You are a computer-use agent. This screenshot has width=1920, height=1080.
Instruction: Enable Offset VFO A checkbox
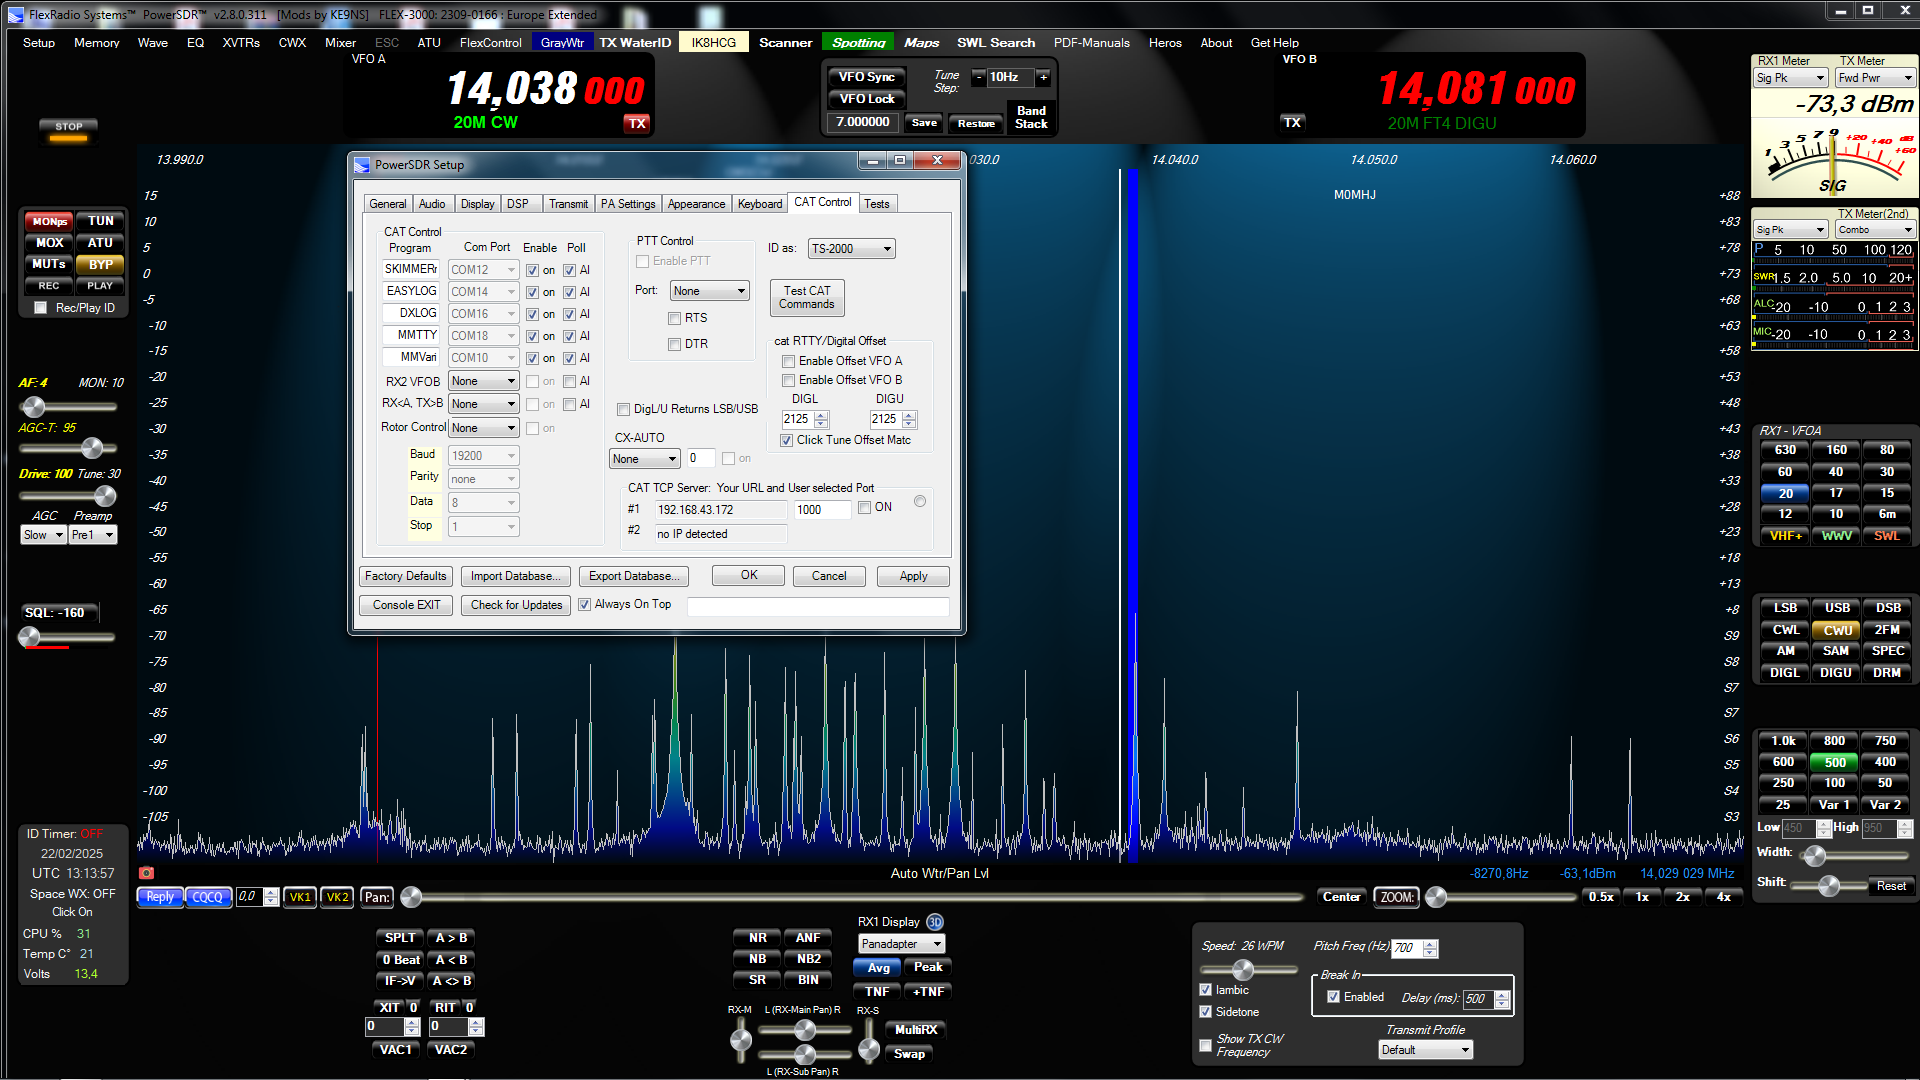[788, 361]
